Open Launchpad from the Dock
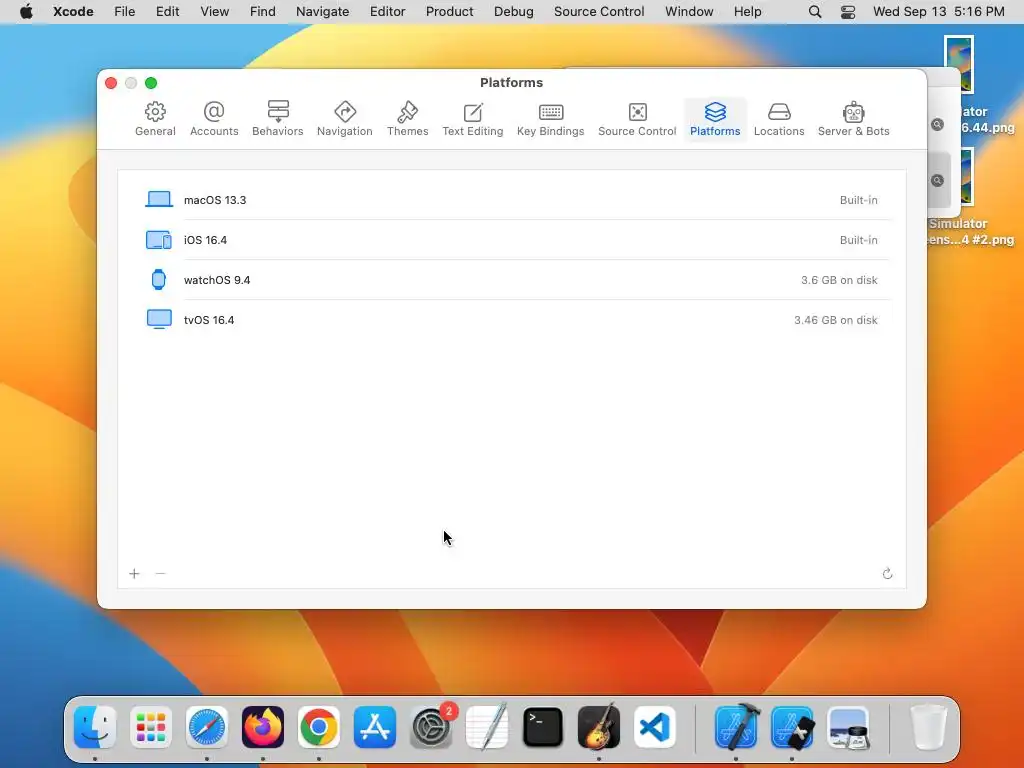The height and width of the screenshot is (768, 1024). [x=151, y=727]
